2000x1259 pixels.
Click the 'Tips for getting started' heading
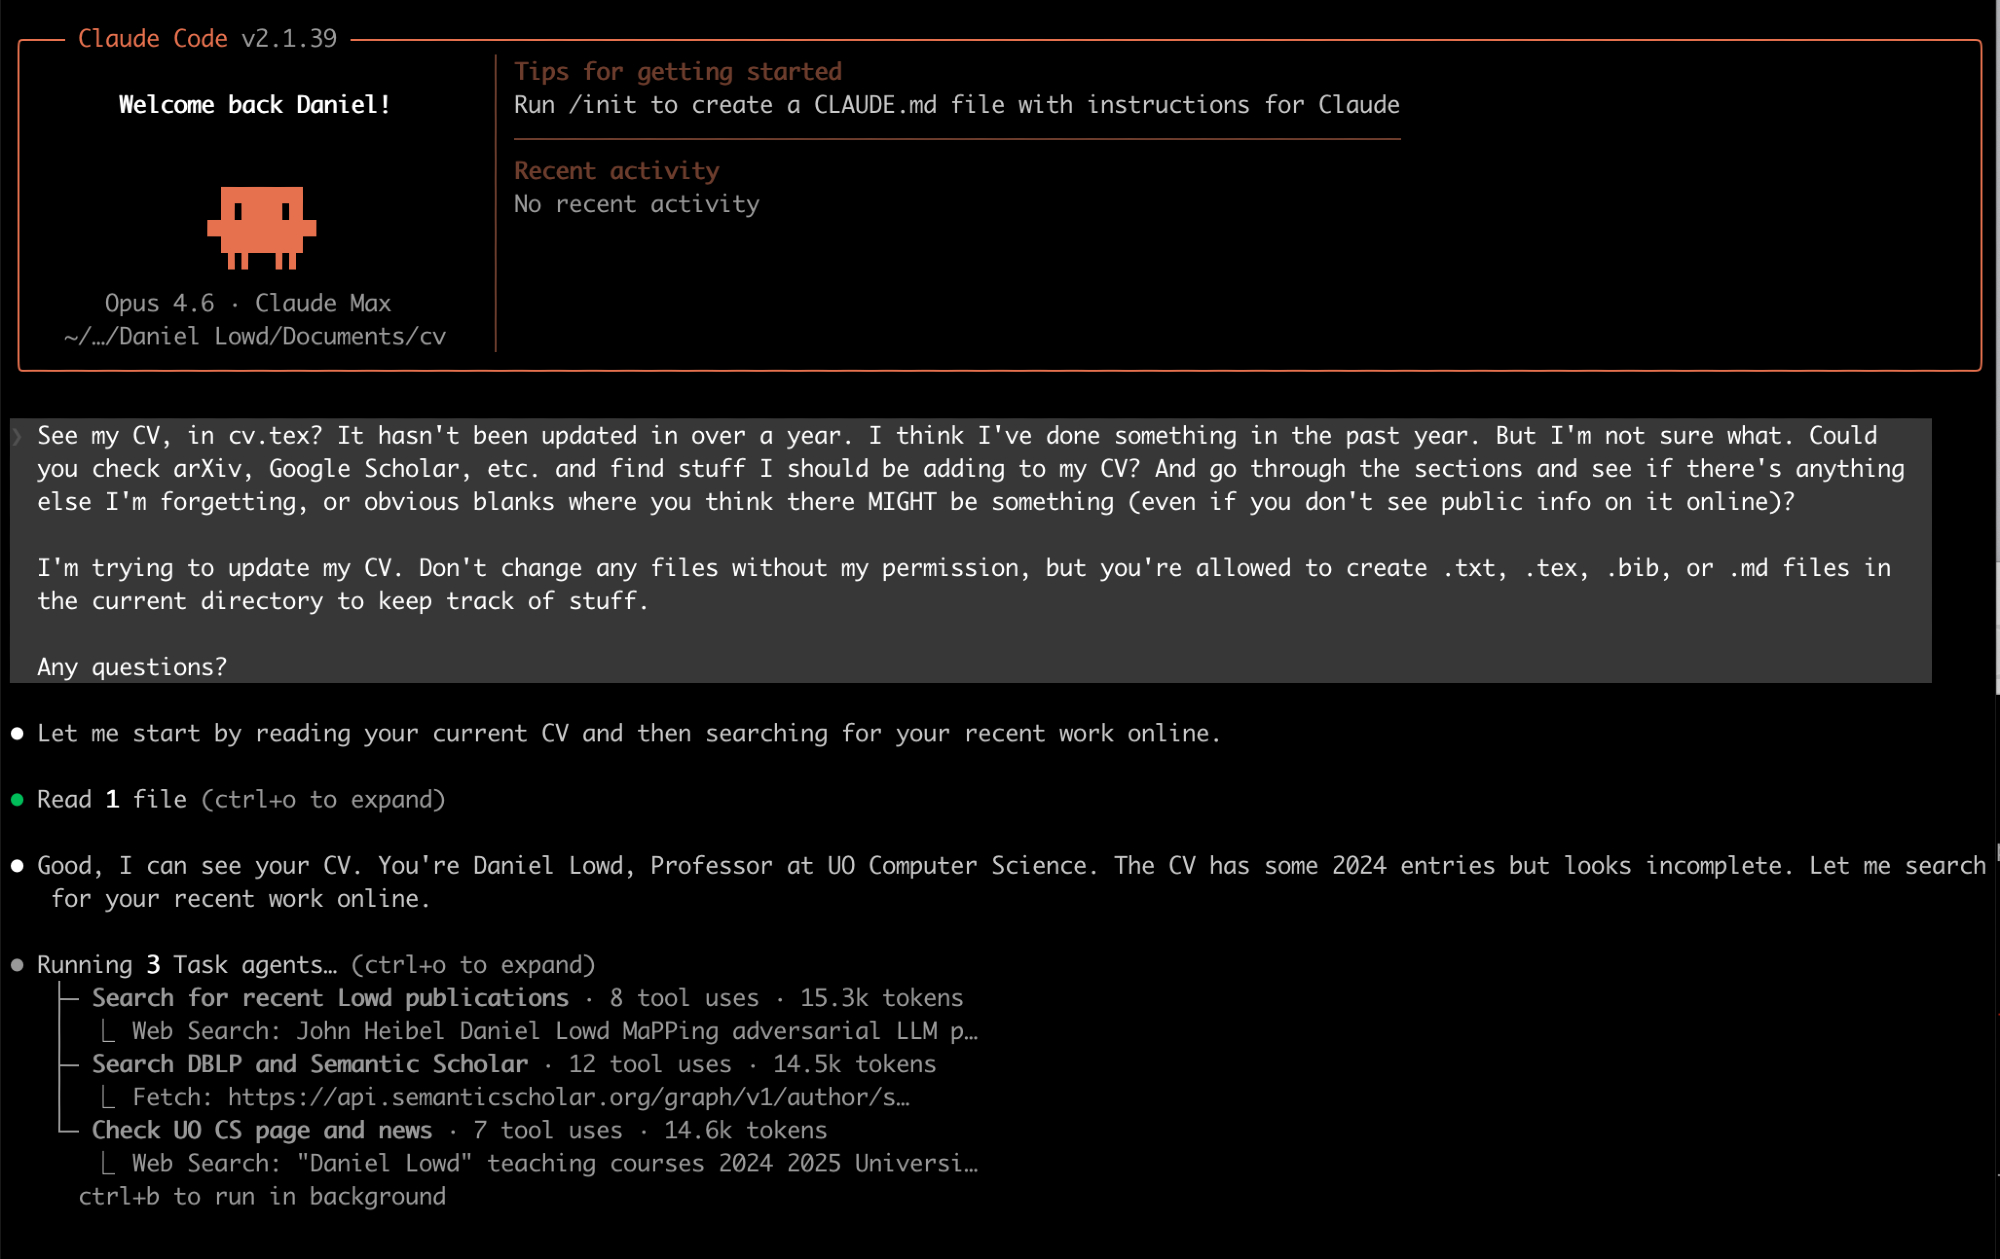coord(677,72)
